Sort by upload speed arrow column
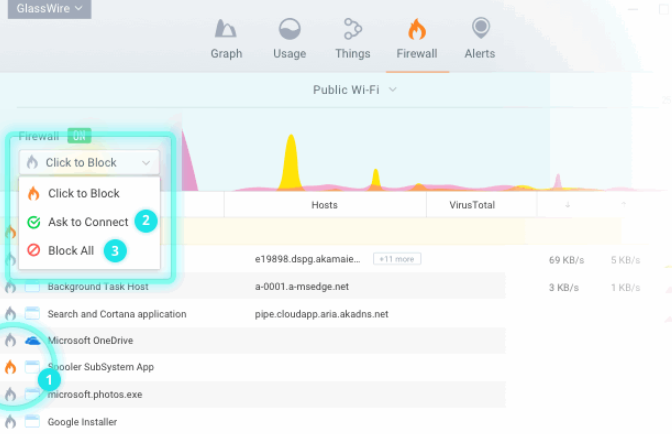 [624, 205]
